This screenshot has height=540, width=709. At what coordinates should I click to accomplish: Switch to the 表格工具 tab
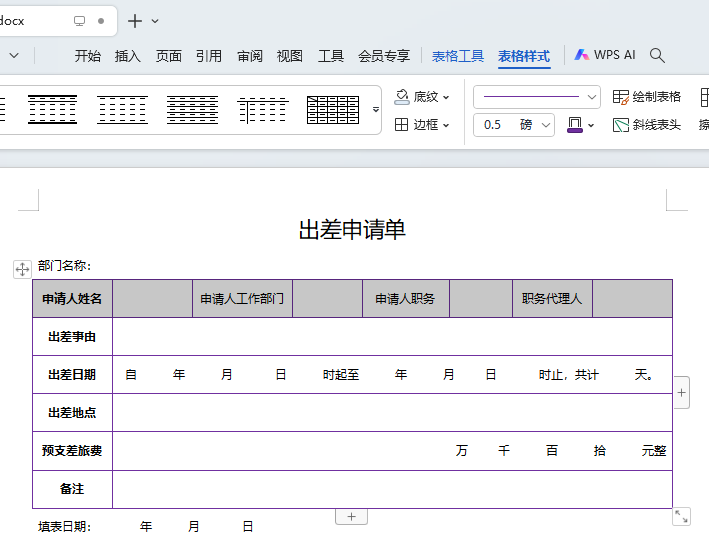pyautogui.click(x=458, y=56)
